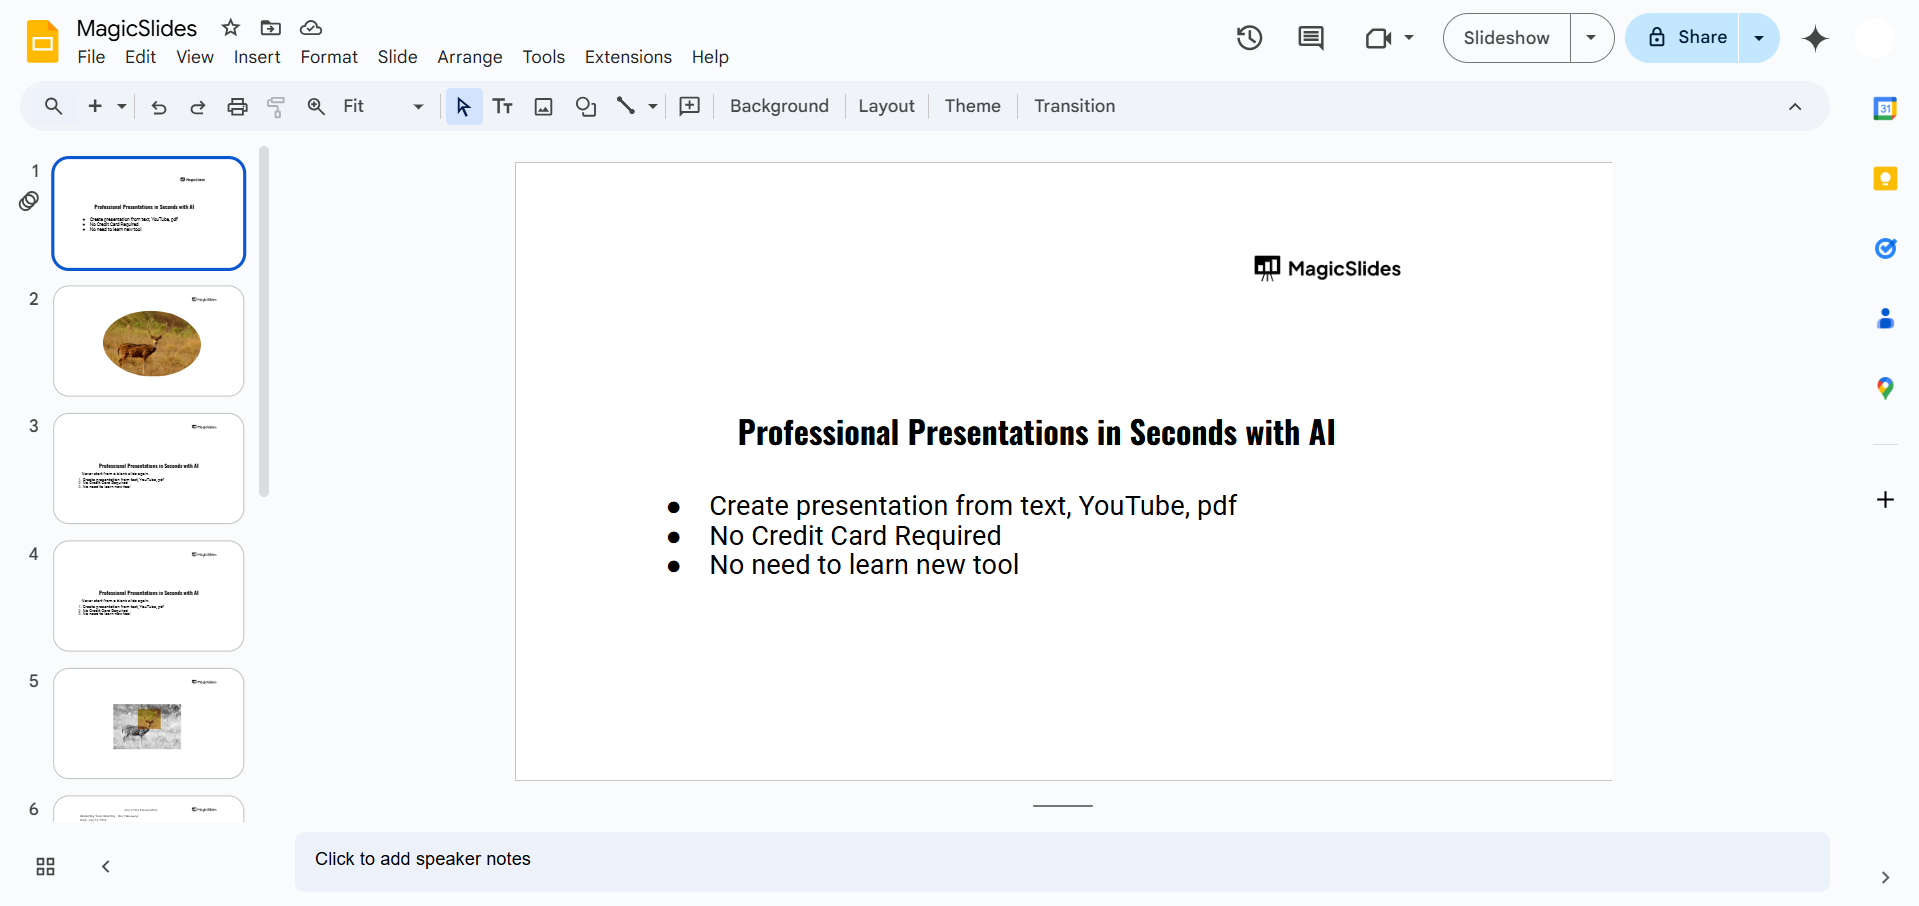The image size is (1919, 906).
Task: Open the Arrange menu
Action: 469,57
